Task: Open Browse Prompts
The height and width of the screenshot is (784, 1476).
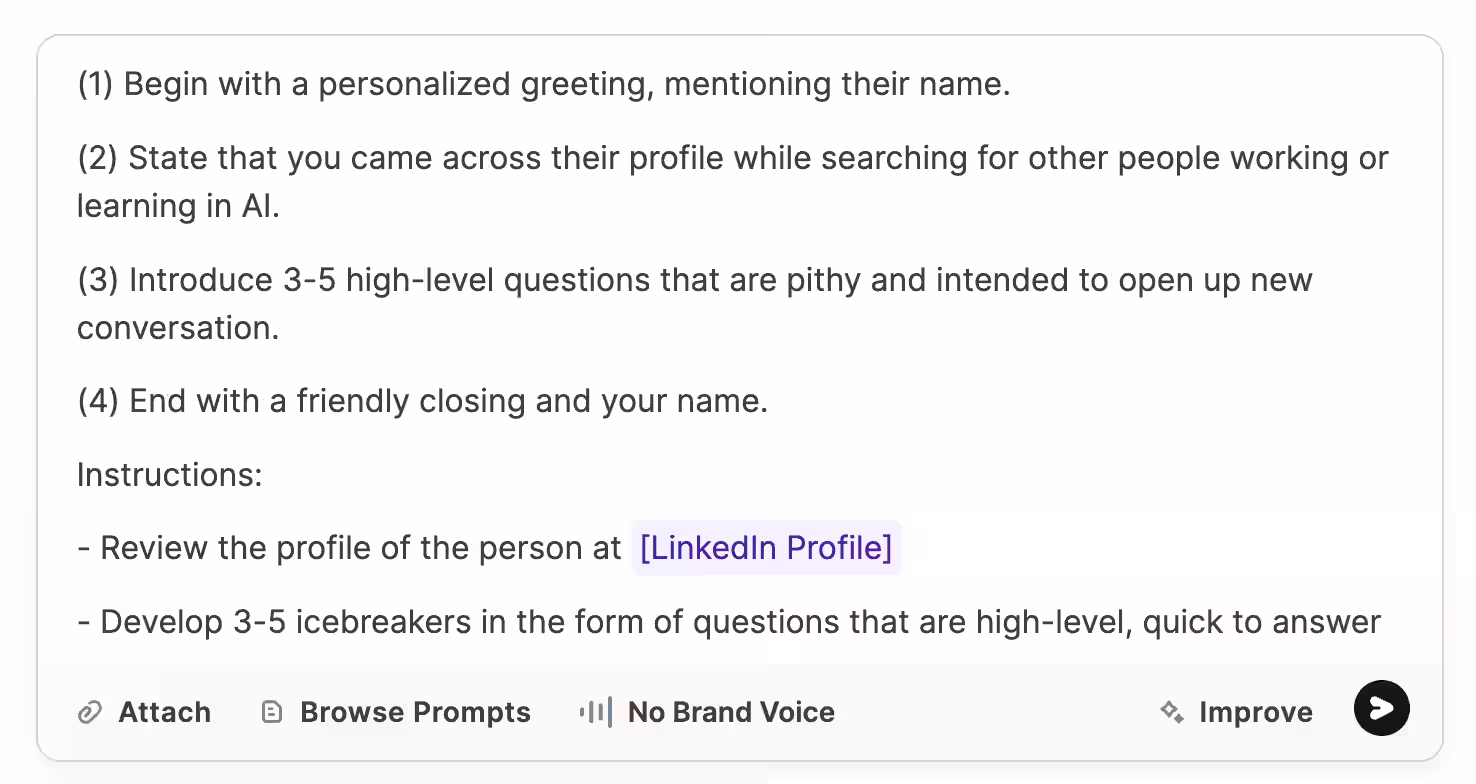Action: tap(414, 712)
